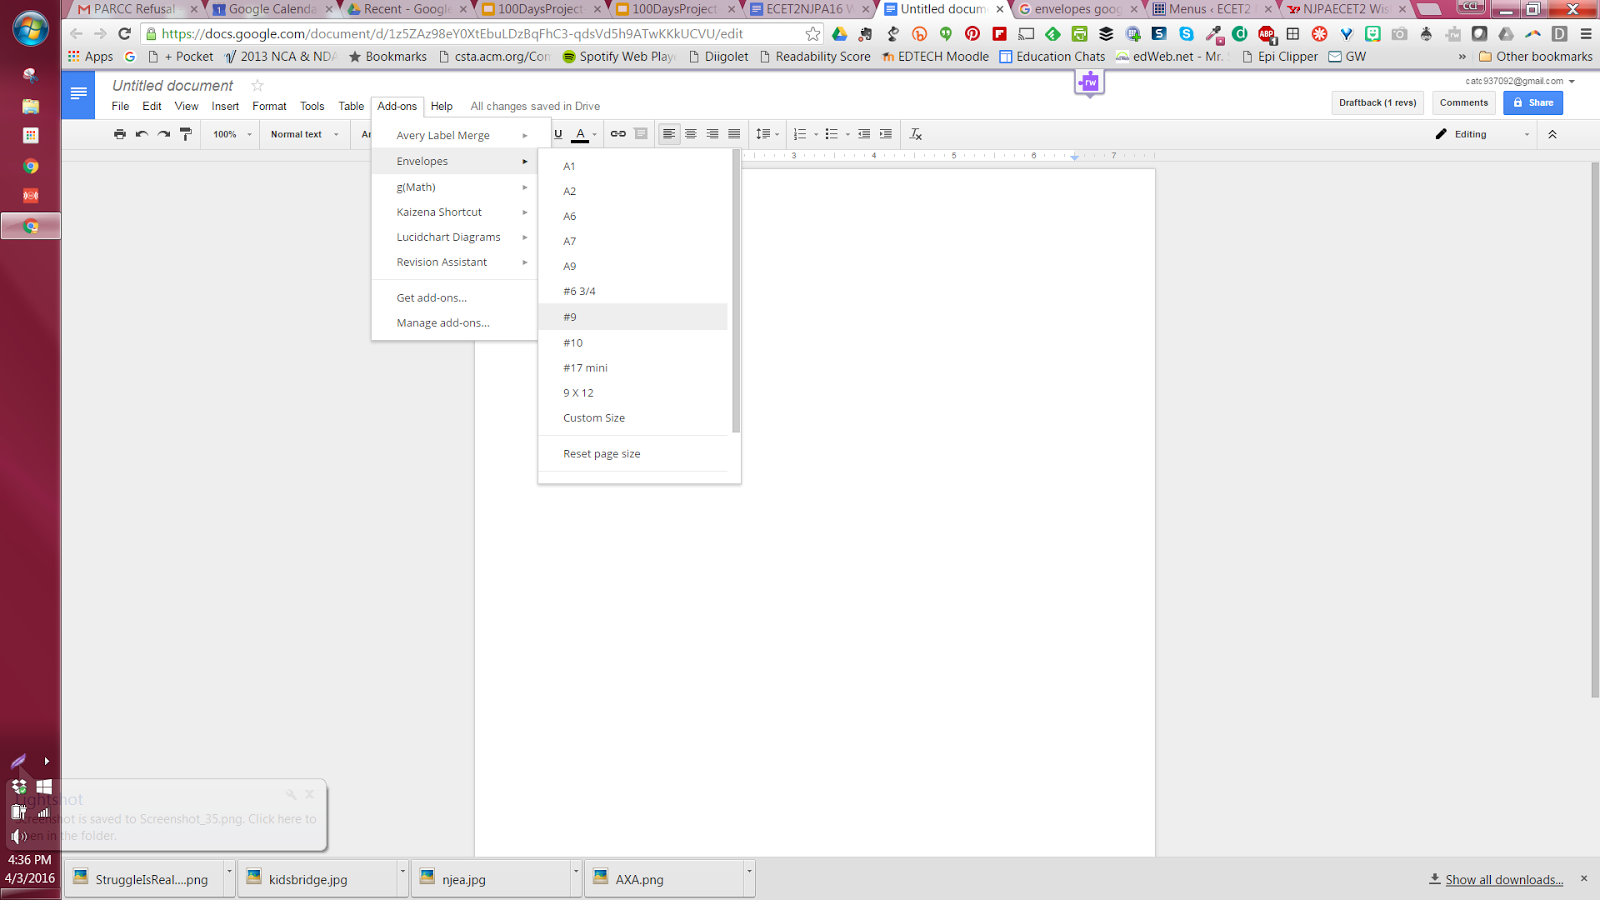
Task: Select the #9 envelope size
Action: point(635,317)
